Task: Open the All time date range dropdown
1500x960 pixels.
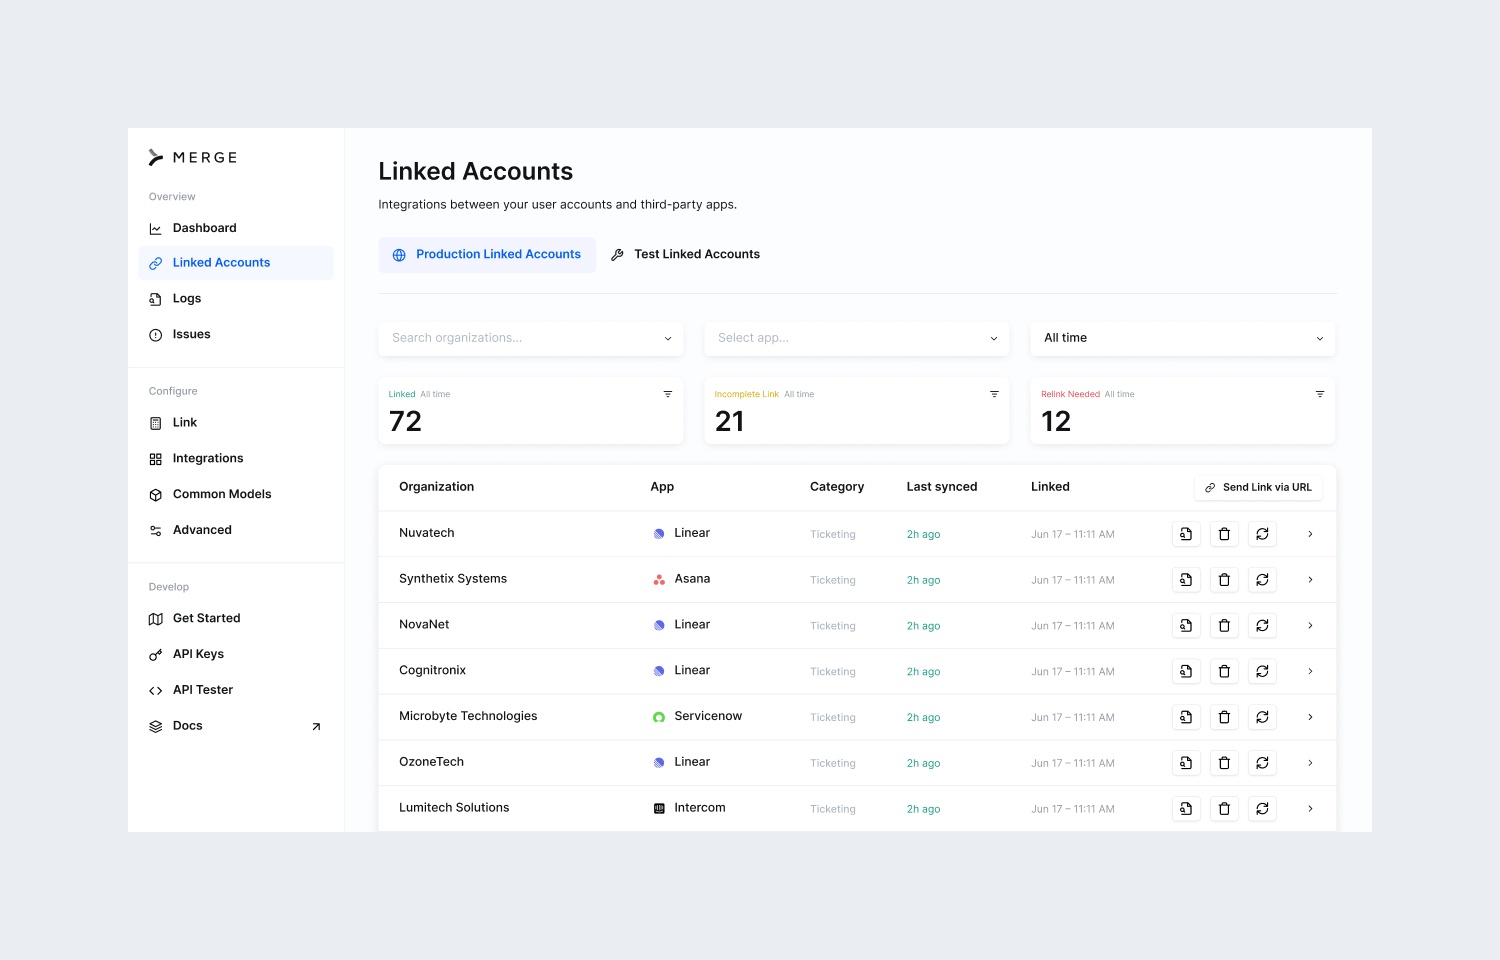Action: pos(1183,338)
